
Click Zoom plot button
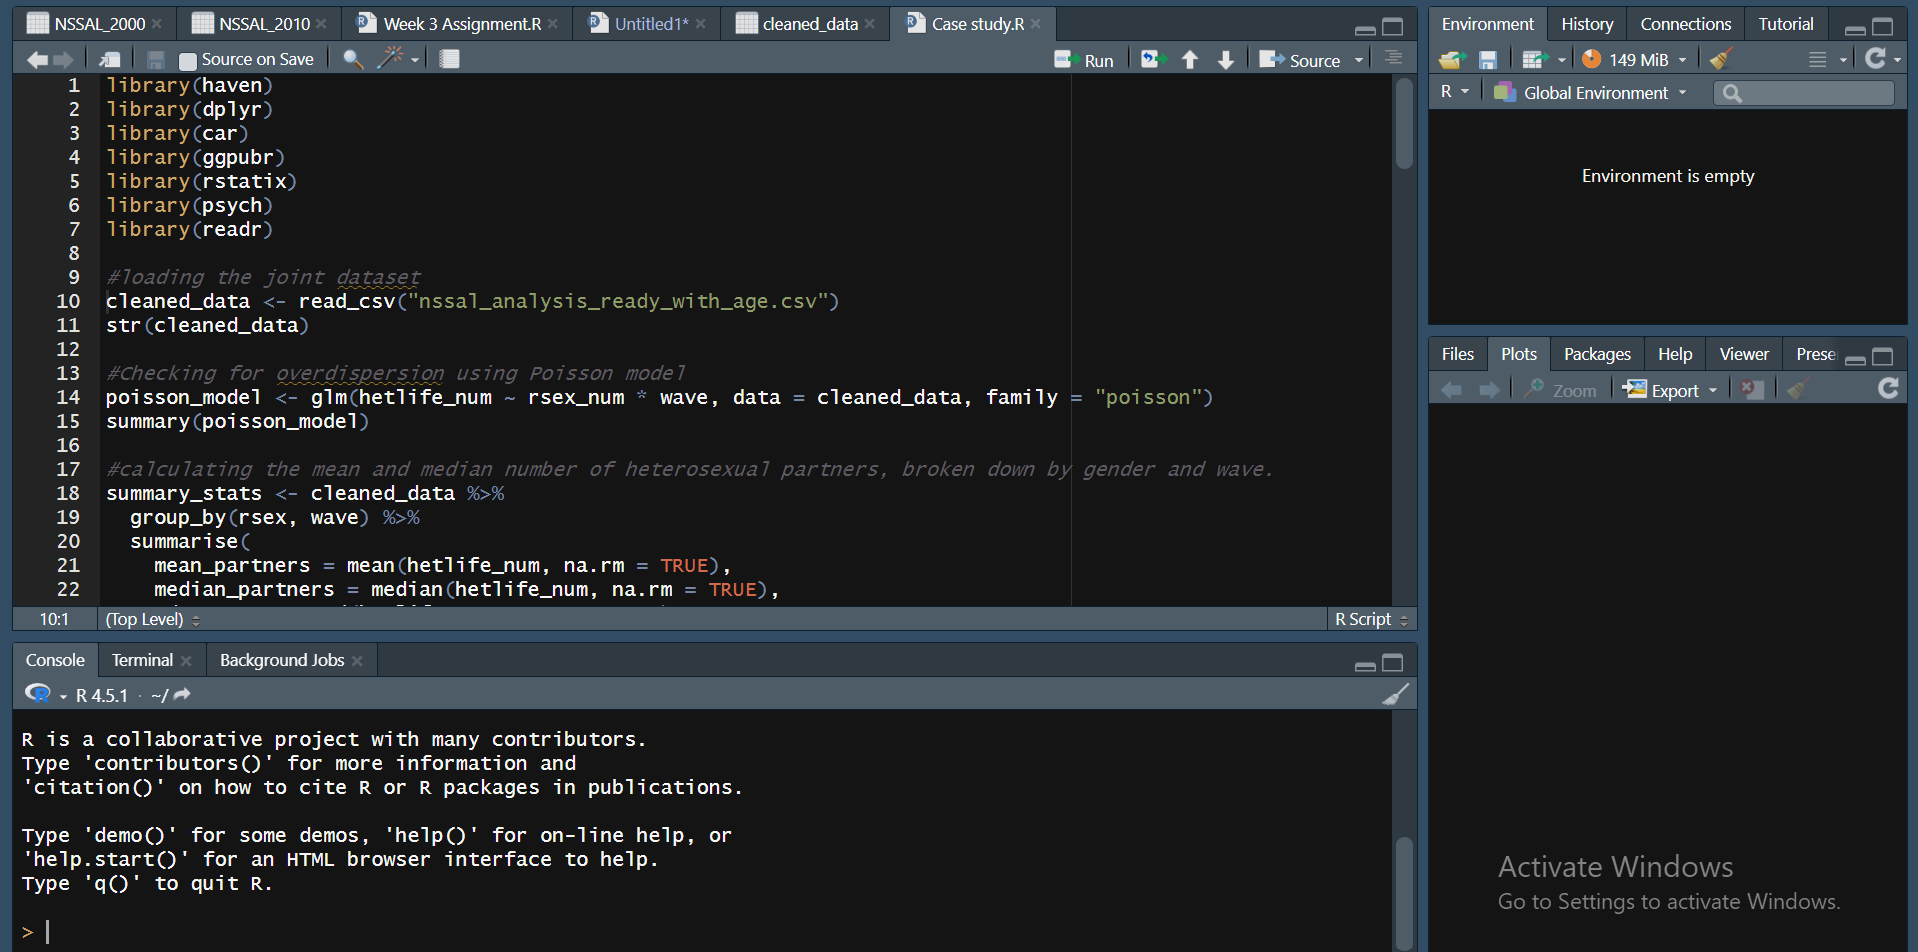[x=1561, y=390]
